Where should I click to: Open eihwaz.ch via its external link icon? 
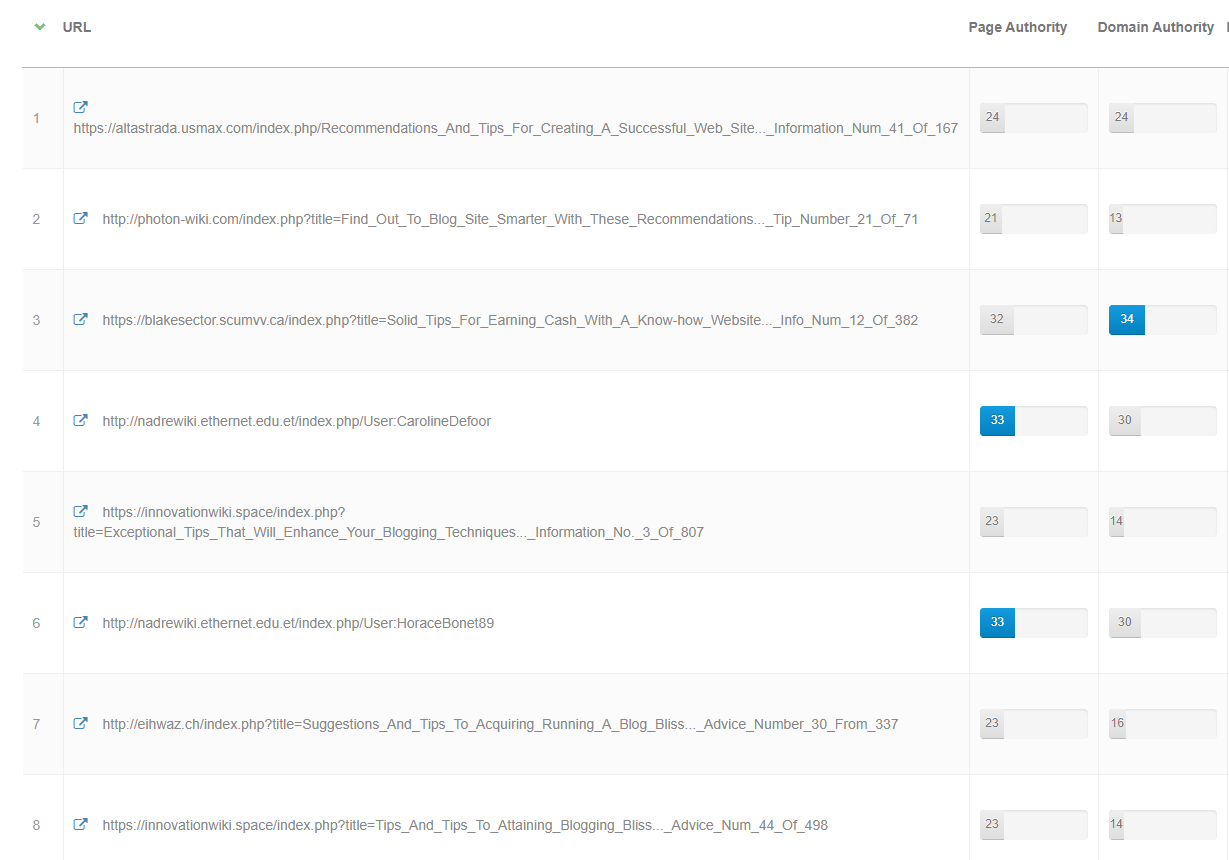coord(80,723)
